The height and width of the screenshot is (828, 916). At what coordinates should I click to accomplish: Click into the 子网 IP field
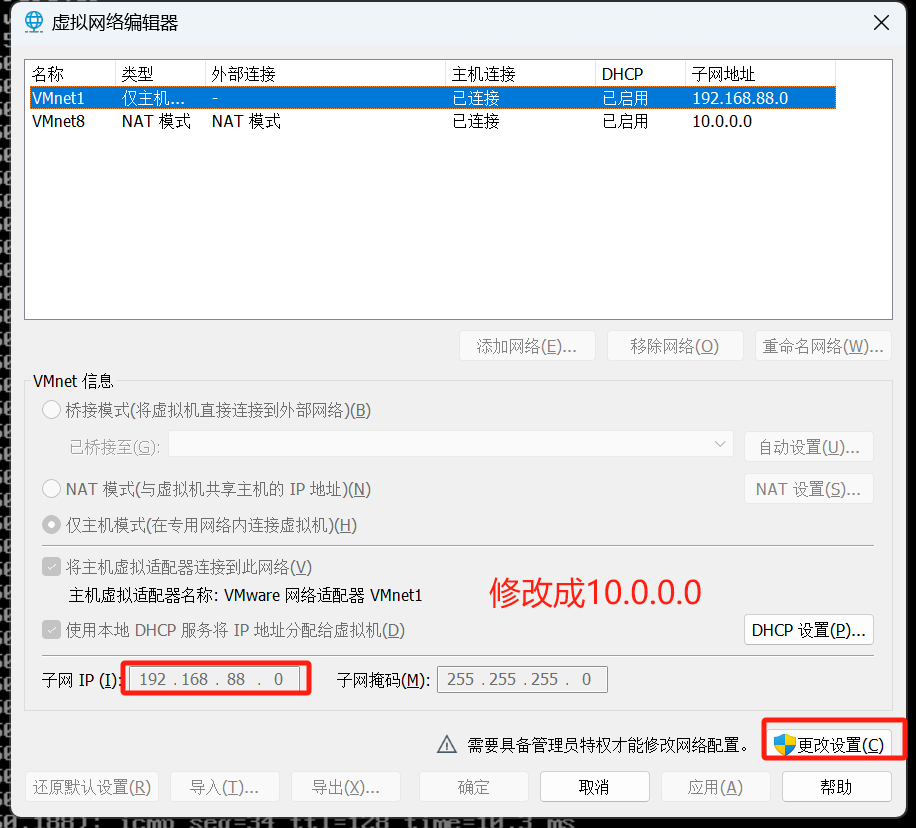coord(214,679)
